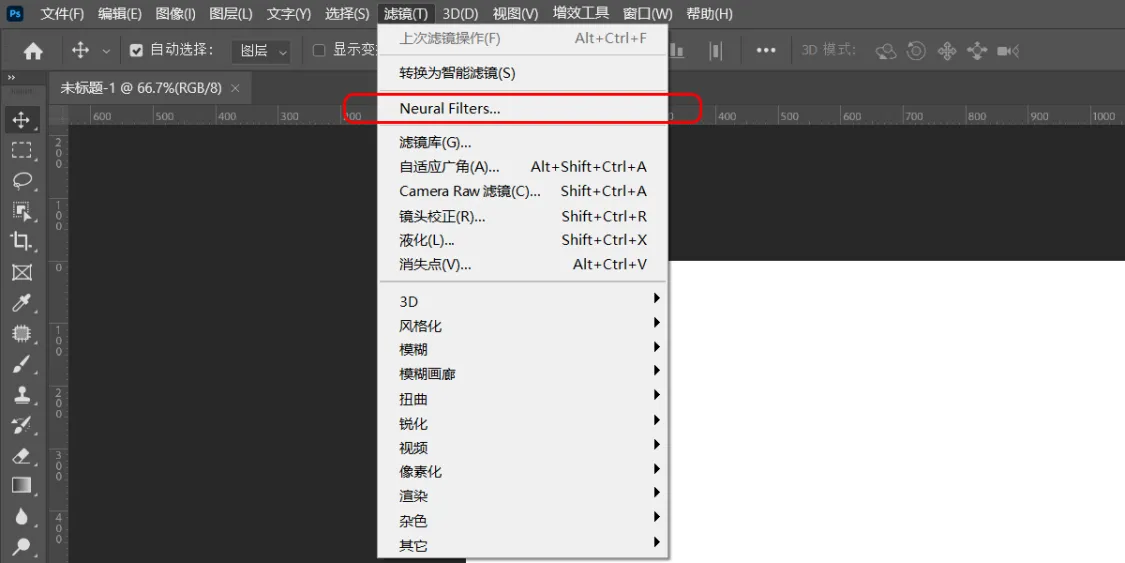
Task: Select the healing tool below the Eyedropper
Action: [22, 333]
